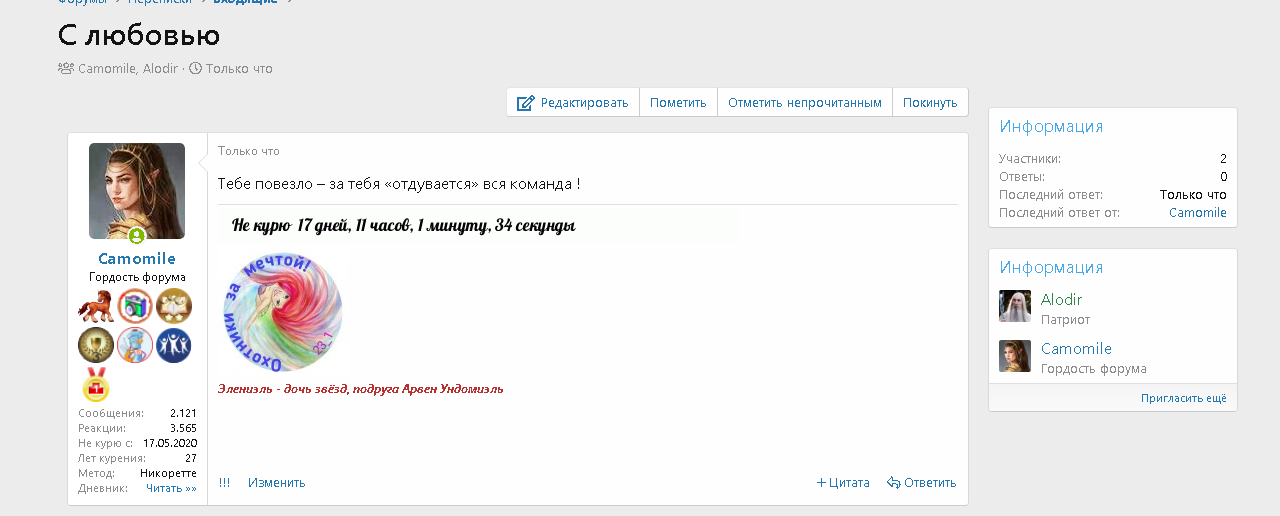Screen dimensions: 1280x516
Task: Click the title С любовью
Action: [x=139, y=35]
